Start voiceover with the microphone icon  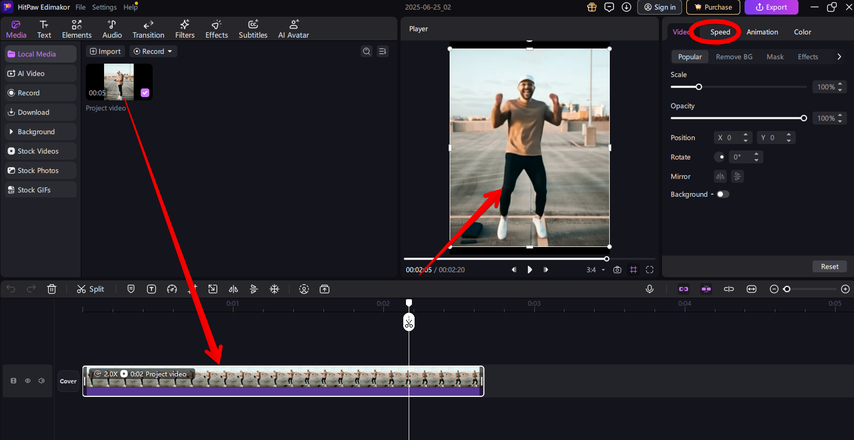click(x=649, y=289)
